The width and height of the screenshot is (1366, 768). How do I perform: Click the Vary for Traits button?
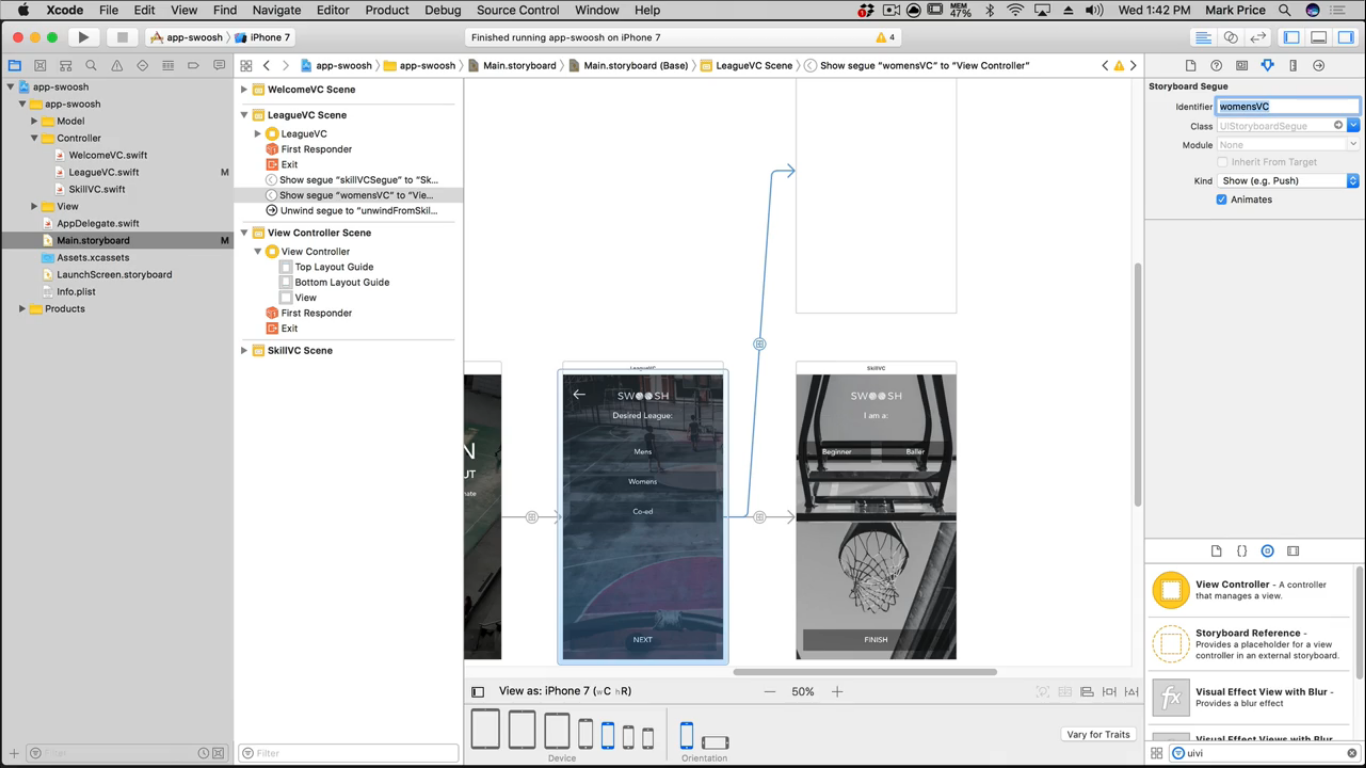(x=1098, y=735)
